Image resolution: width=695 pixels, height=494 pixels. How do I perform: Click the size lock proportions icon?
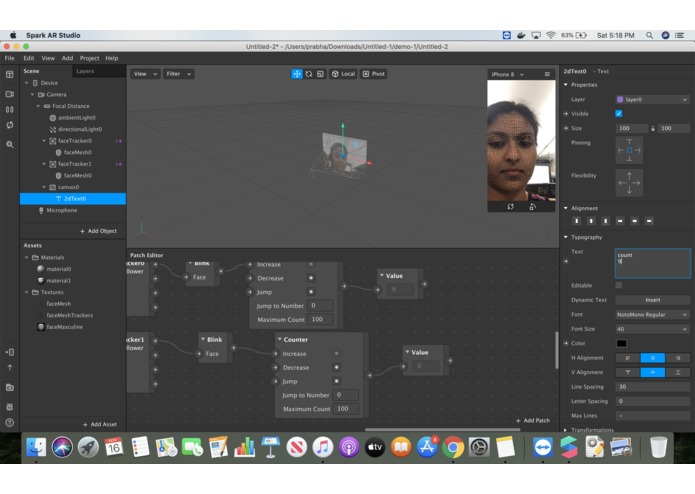pos(653,128)
